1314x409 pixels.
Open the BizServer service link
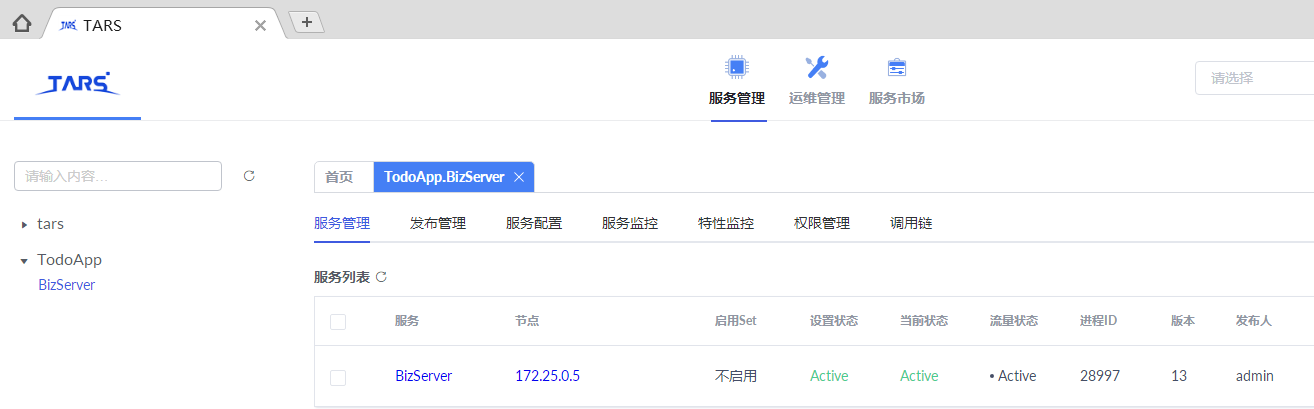point(423,376)
